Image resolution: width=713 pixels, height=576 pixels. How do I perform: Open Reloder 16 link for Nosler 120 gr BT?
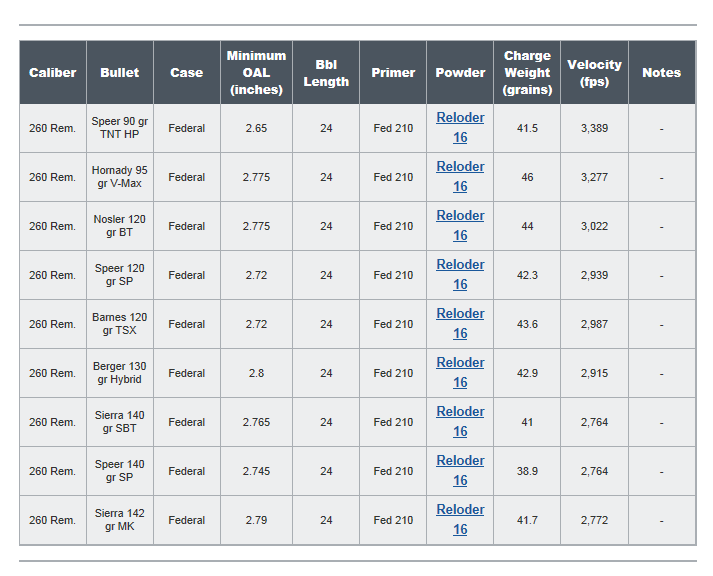(x=460, y=225)
